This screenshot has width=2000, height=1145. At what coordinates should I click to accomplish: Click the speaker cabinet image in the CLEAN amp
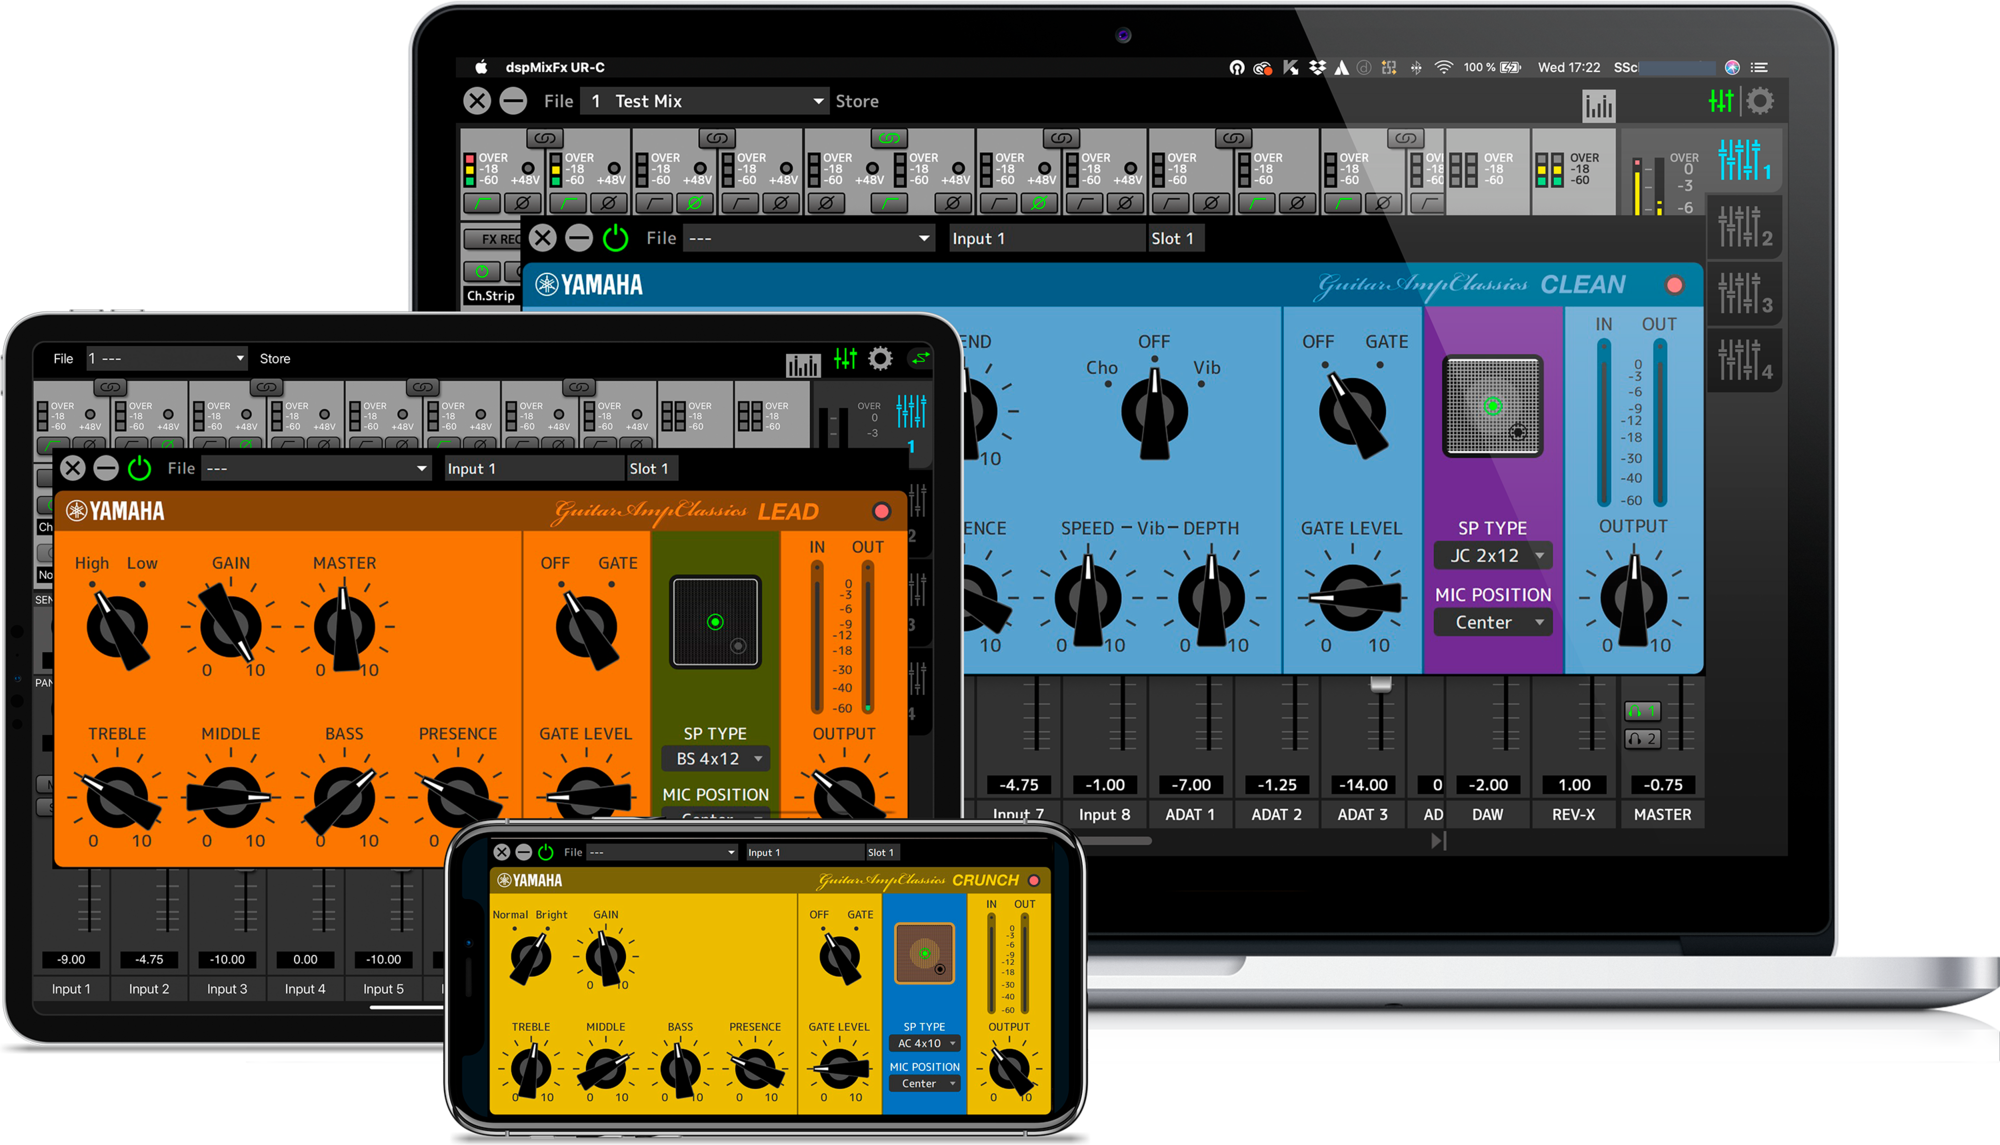1492,406
